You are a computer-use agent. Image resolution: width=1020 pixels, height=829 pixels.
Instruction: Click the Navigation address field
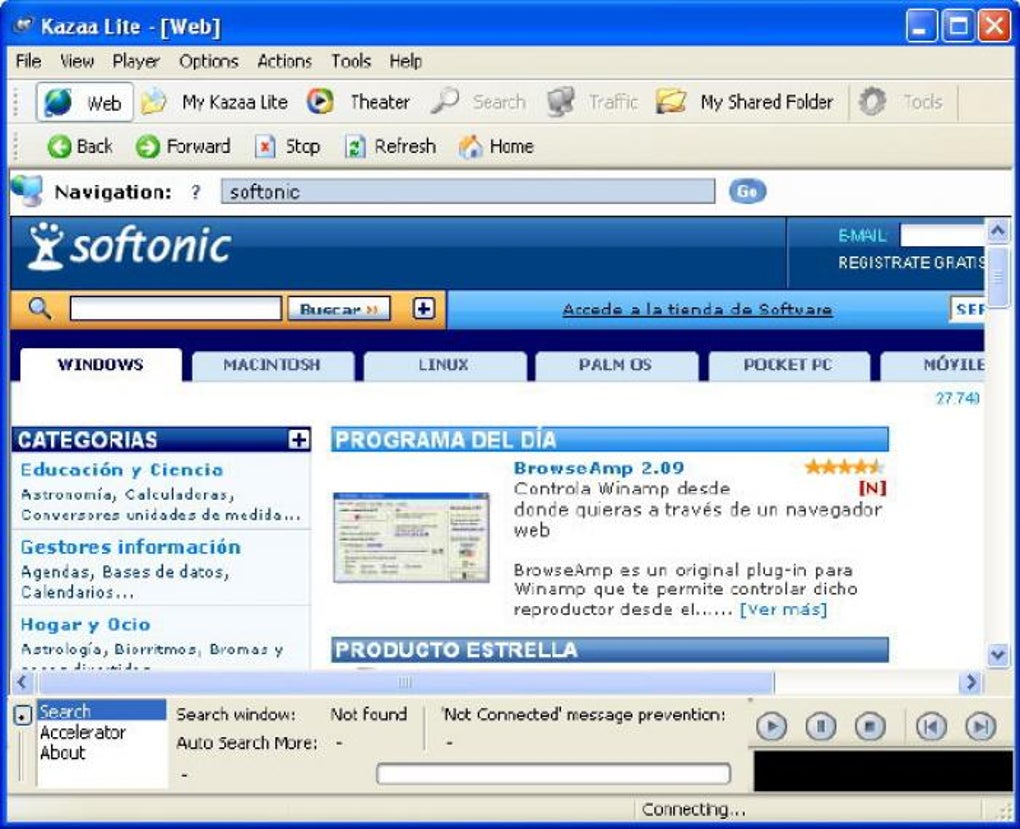click(468, 192)
